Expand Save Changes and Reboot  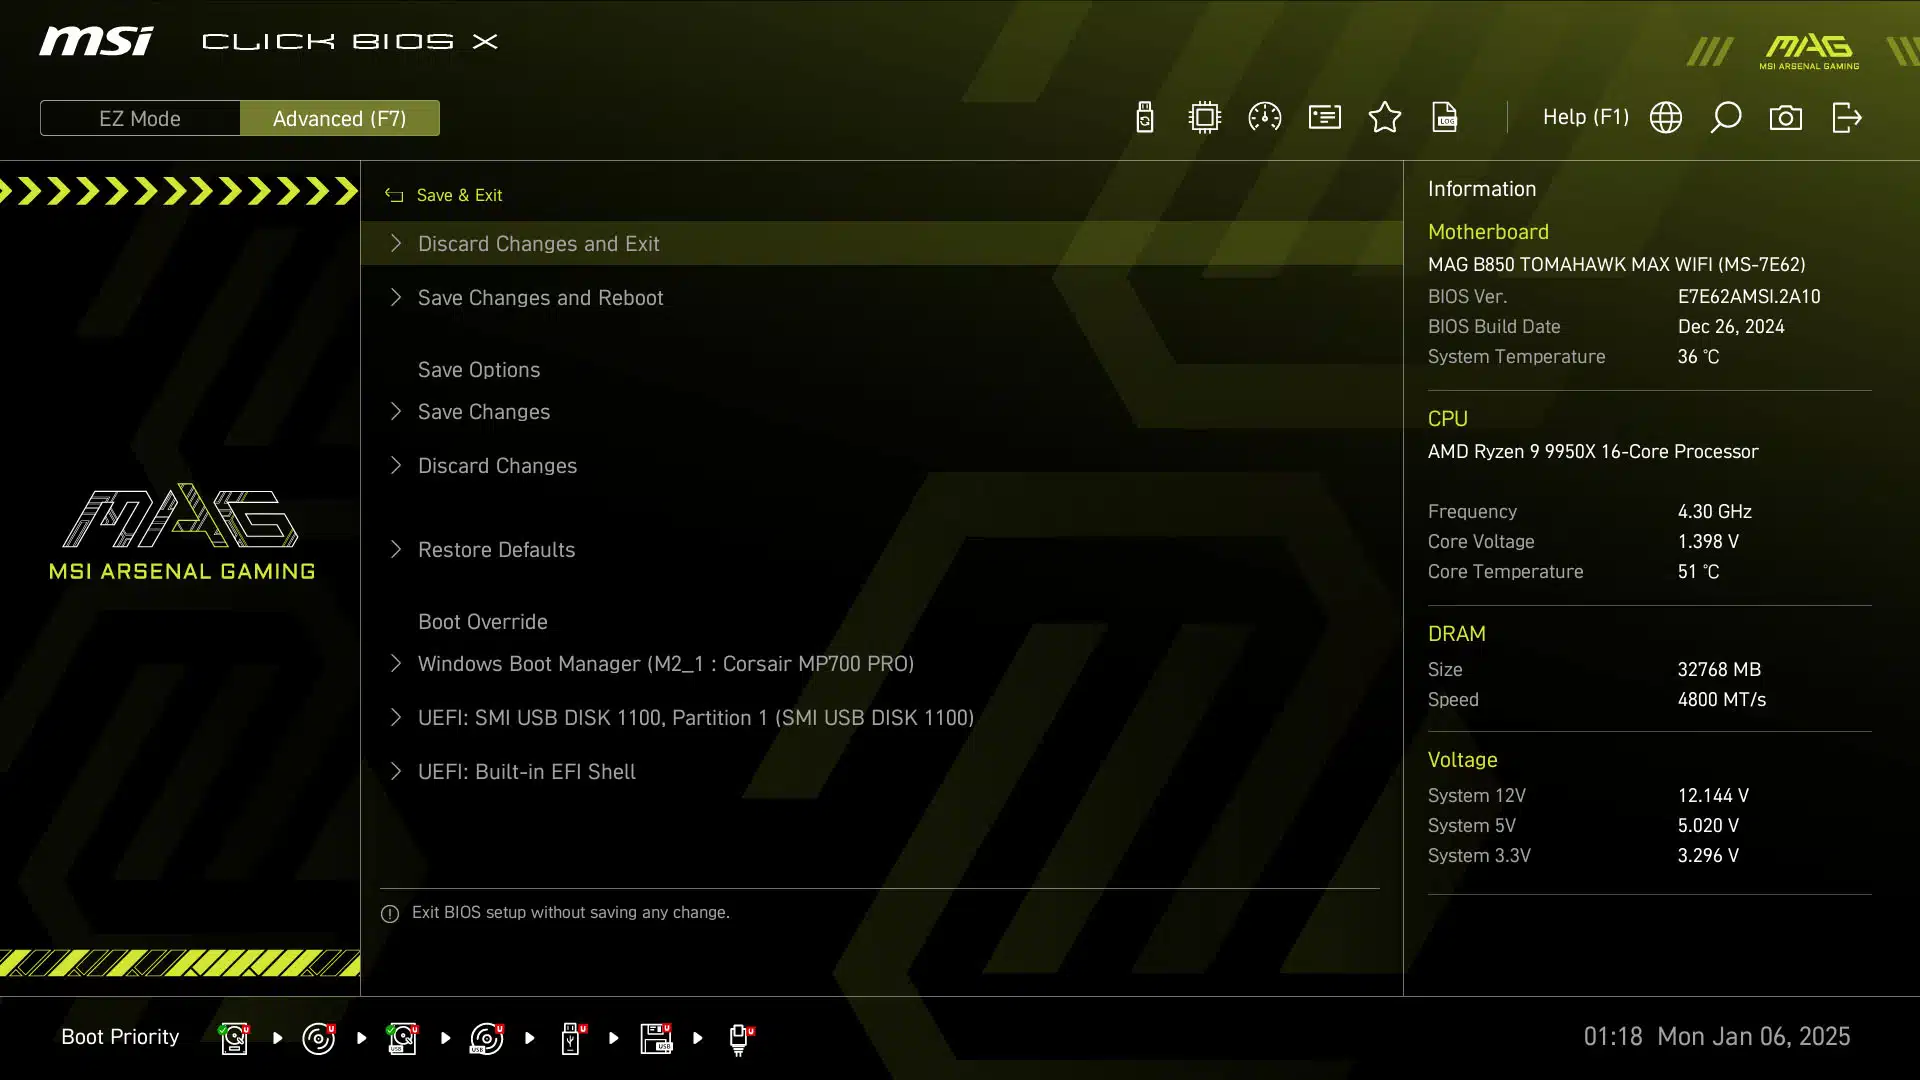coord(540,298)
